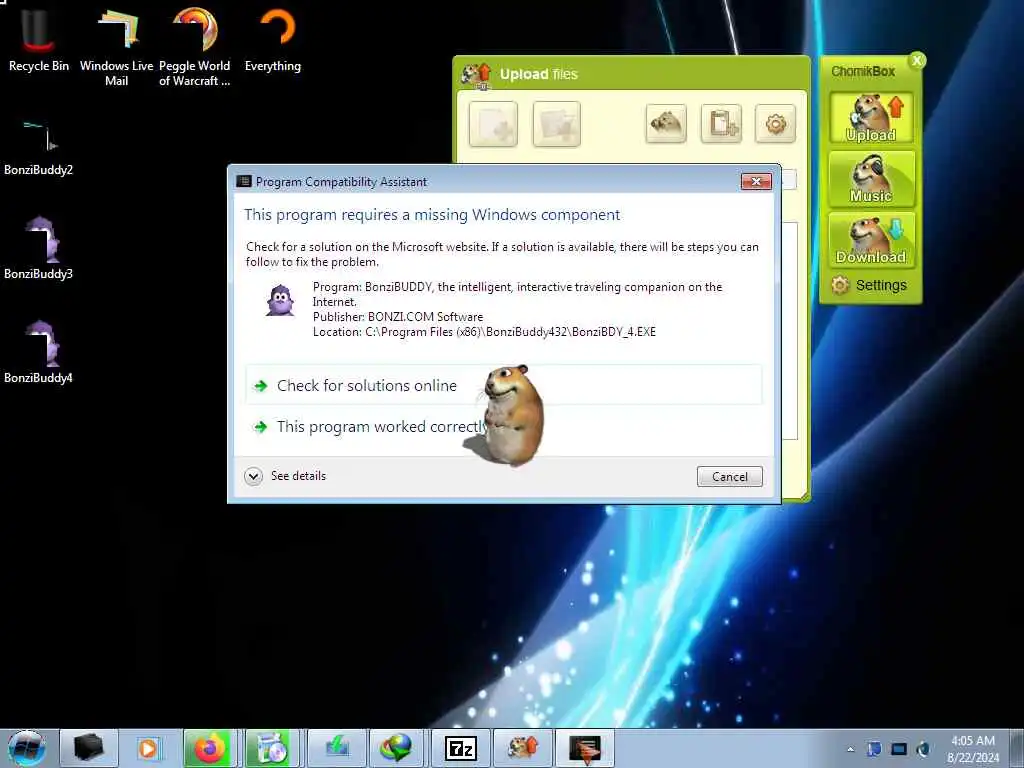Click the add folder button in Upload files

(556, 123)
